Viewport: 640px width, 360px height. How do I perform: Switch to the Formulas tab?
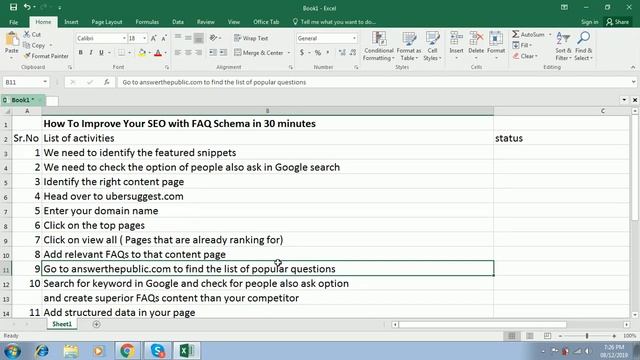147,22
